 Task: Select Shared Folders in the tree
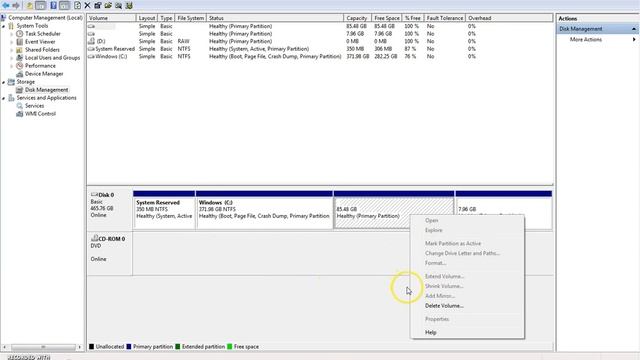[42, 50]
